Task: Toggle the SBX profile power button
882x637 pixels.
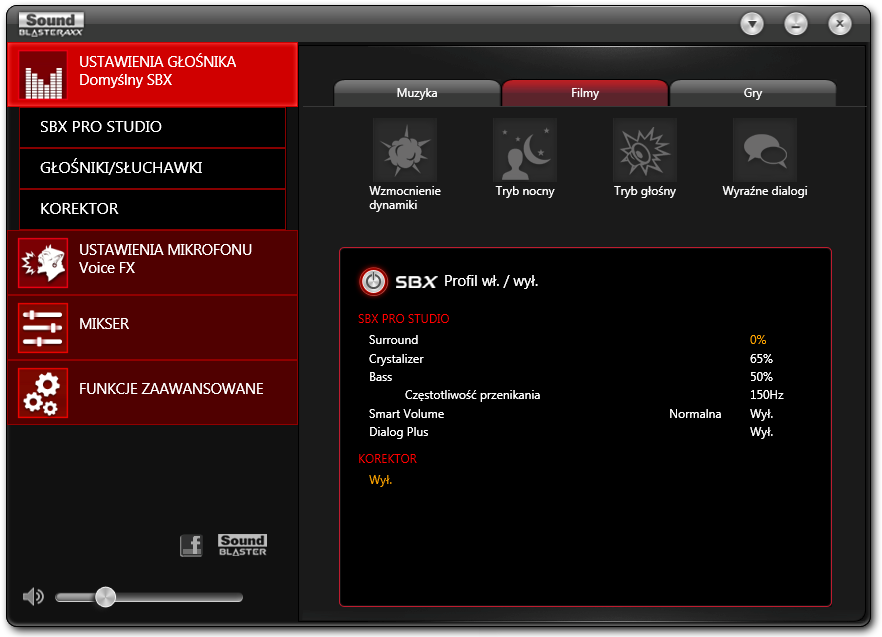Action: tap(374, 281)
